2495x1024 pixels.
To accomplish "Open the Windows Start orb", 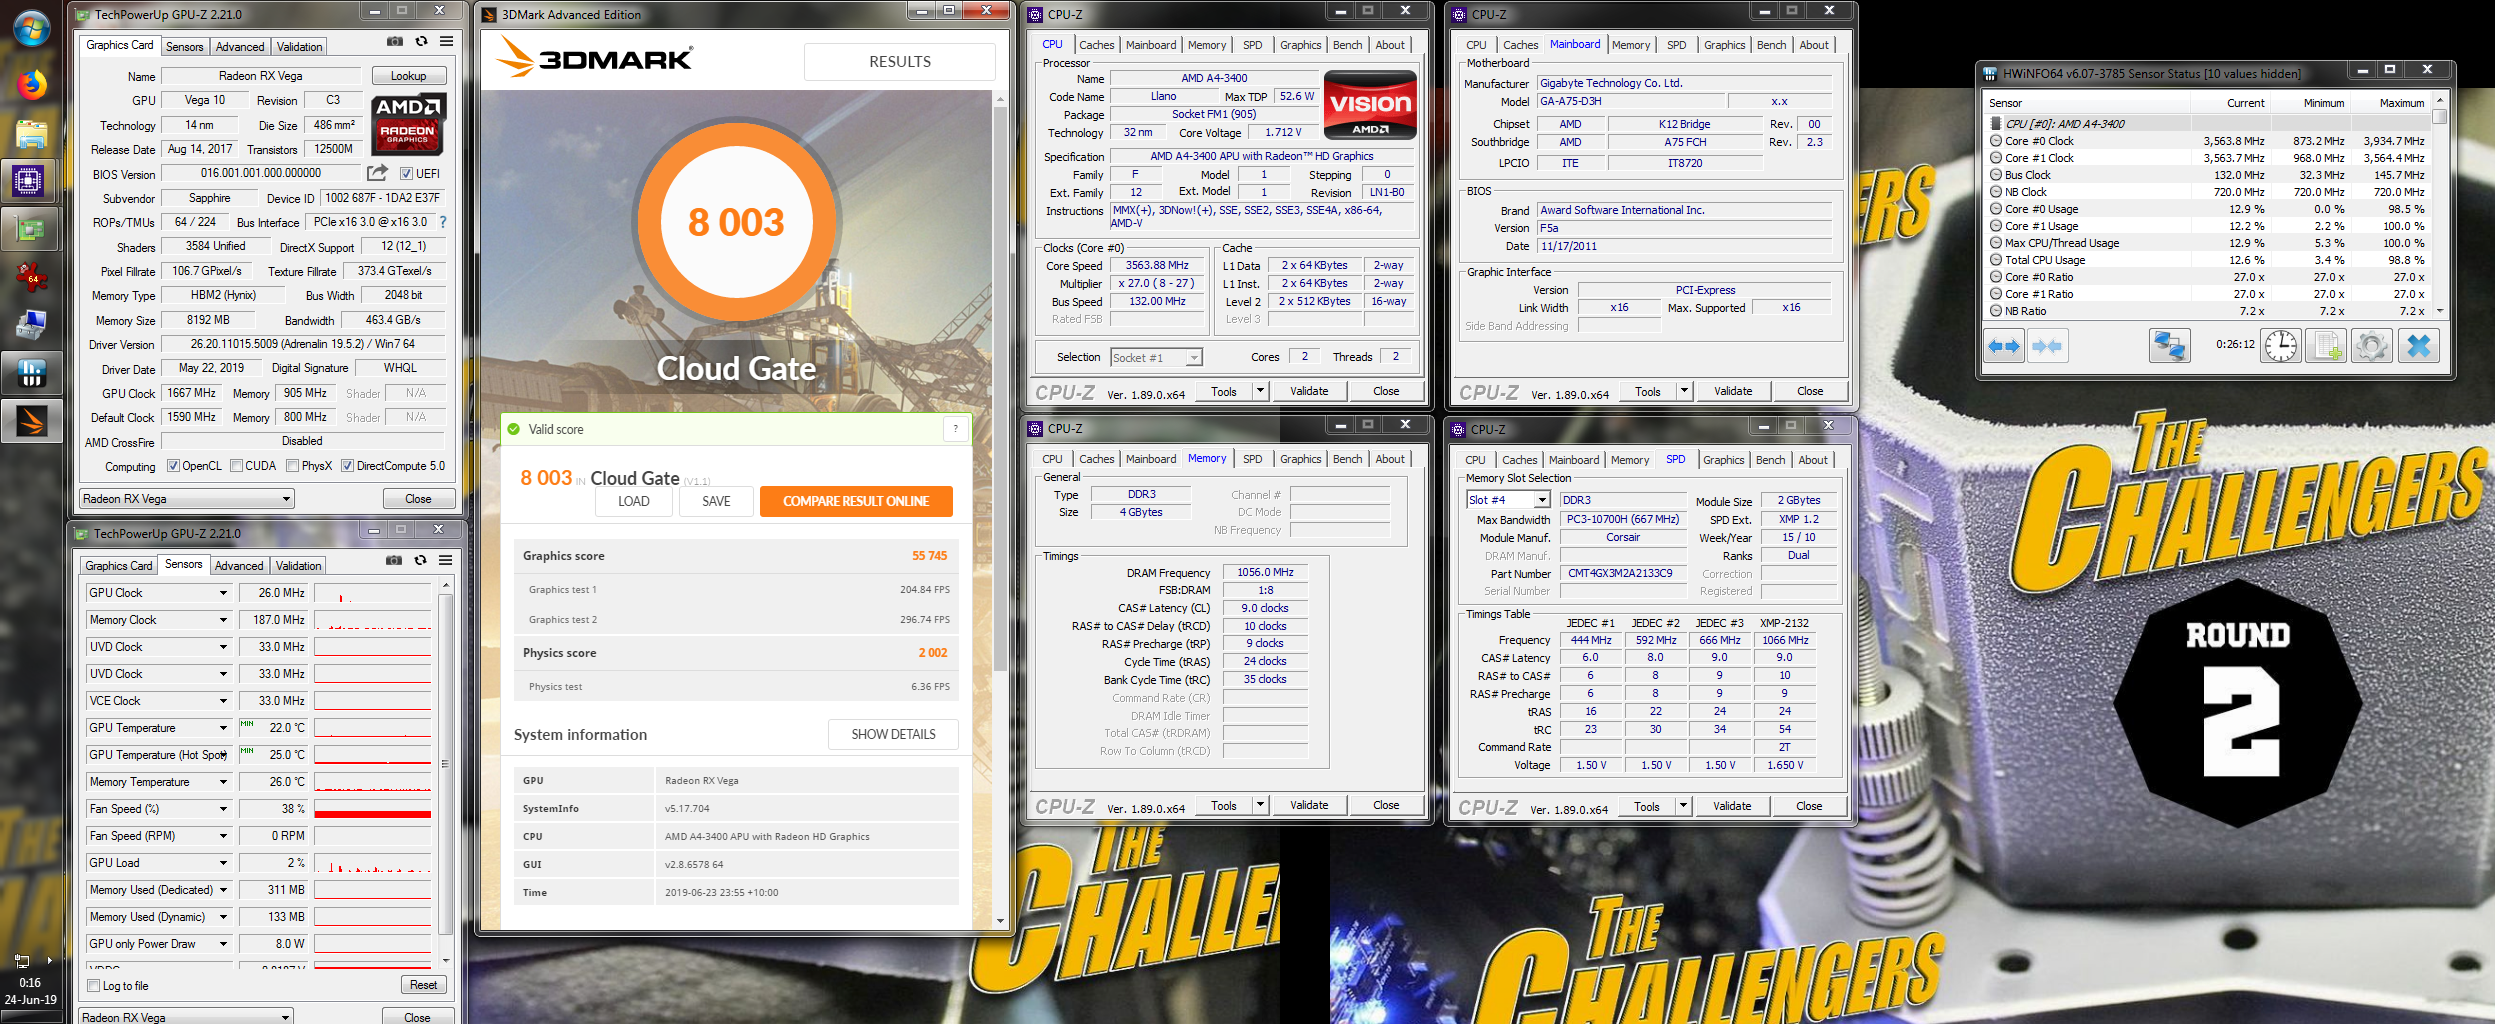I will 31,29.
